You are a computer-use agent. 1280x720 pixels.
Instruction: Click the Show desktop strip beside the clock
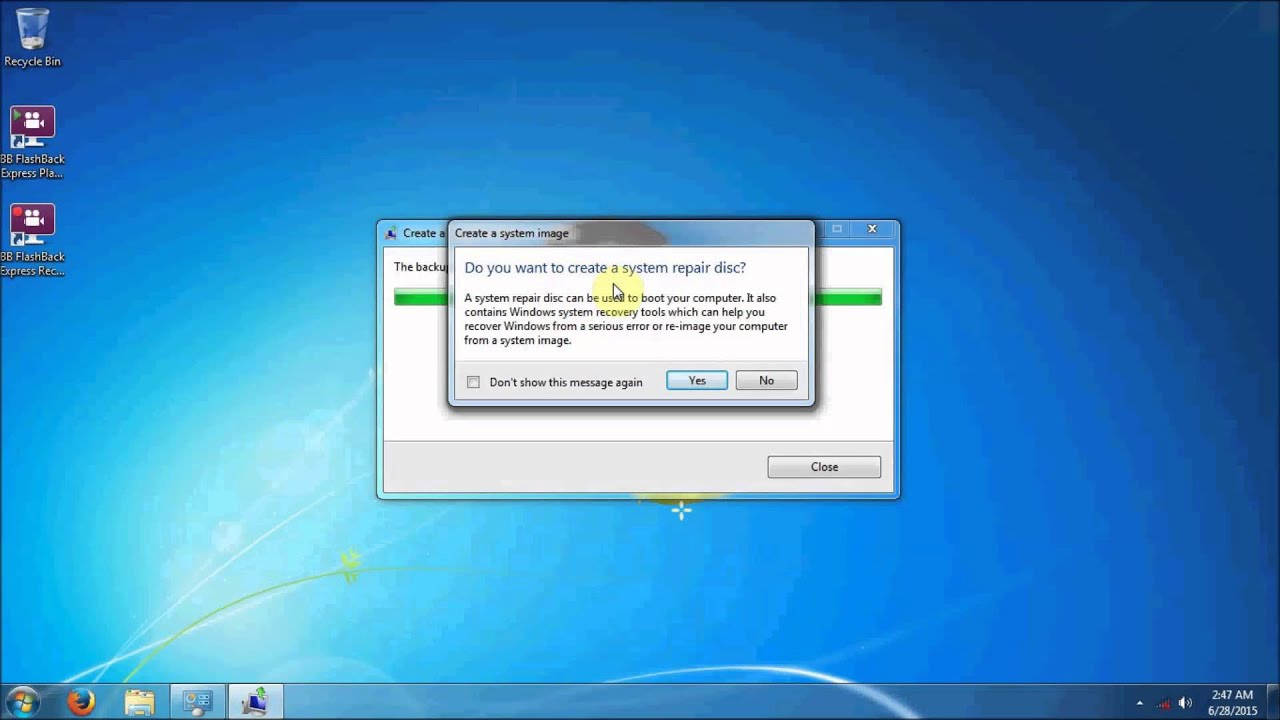point(1272,702)
